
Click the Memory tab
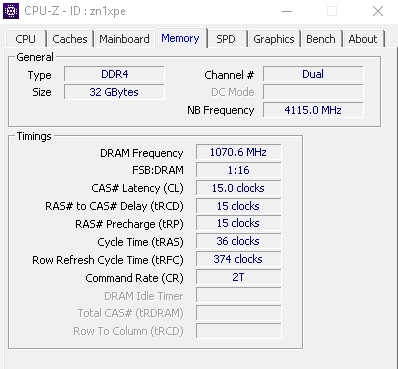[180, 38]
